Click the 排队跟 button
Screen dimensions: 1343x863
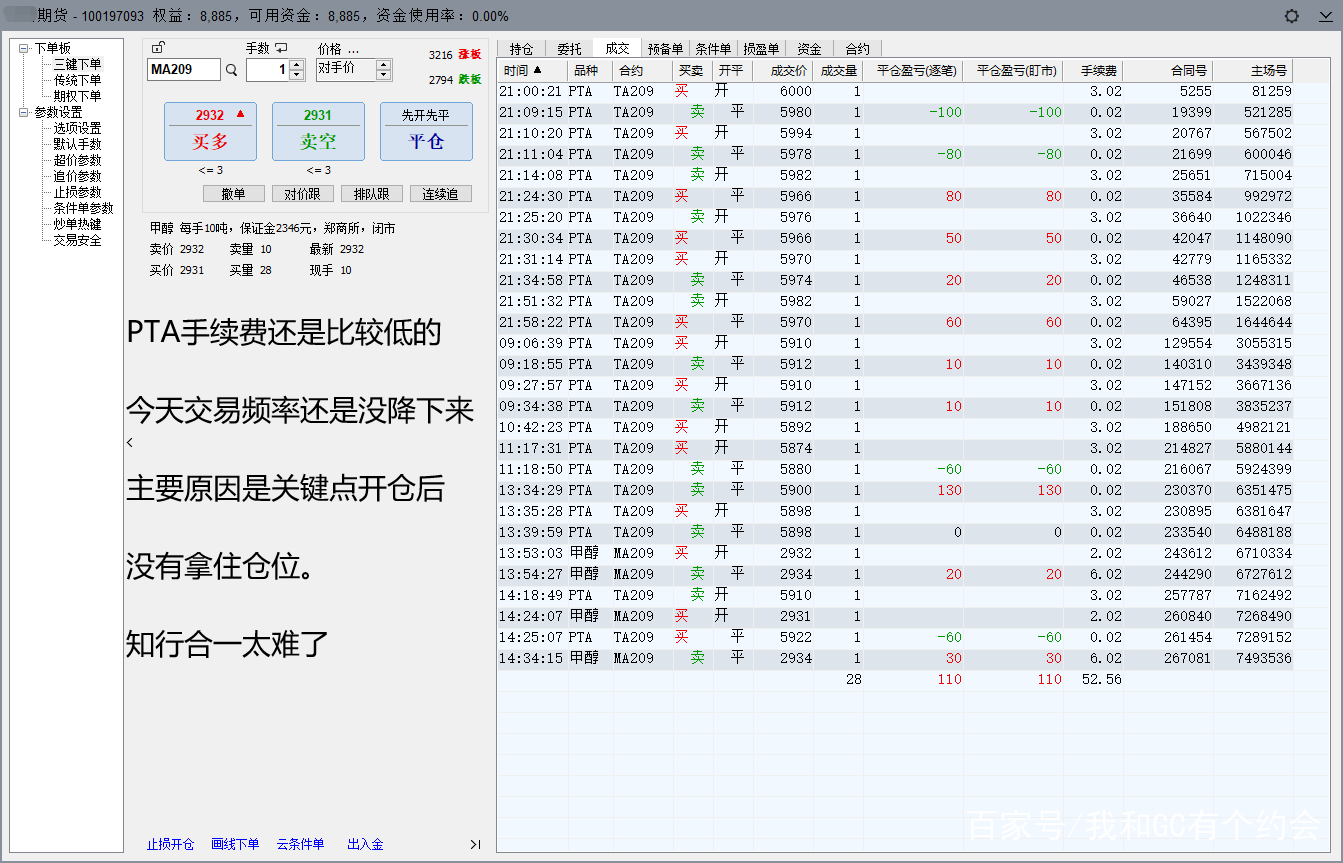pos(371,194)
